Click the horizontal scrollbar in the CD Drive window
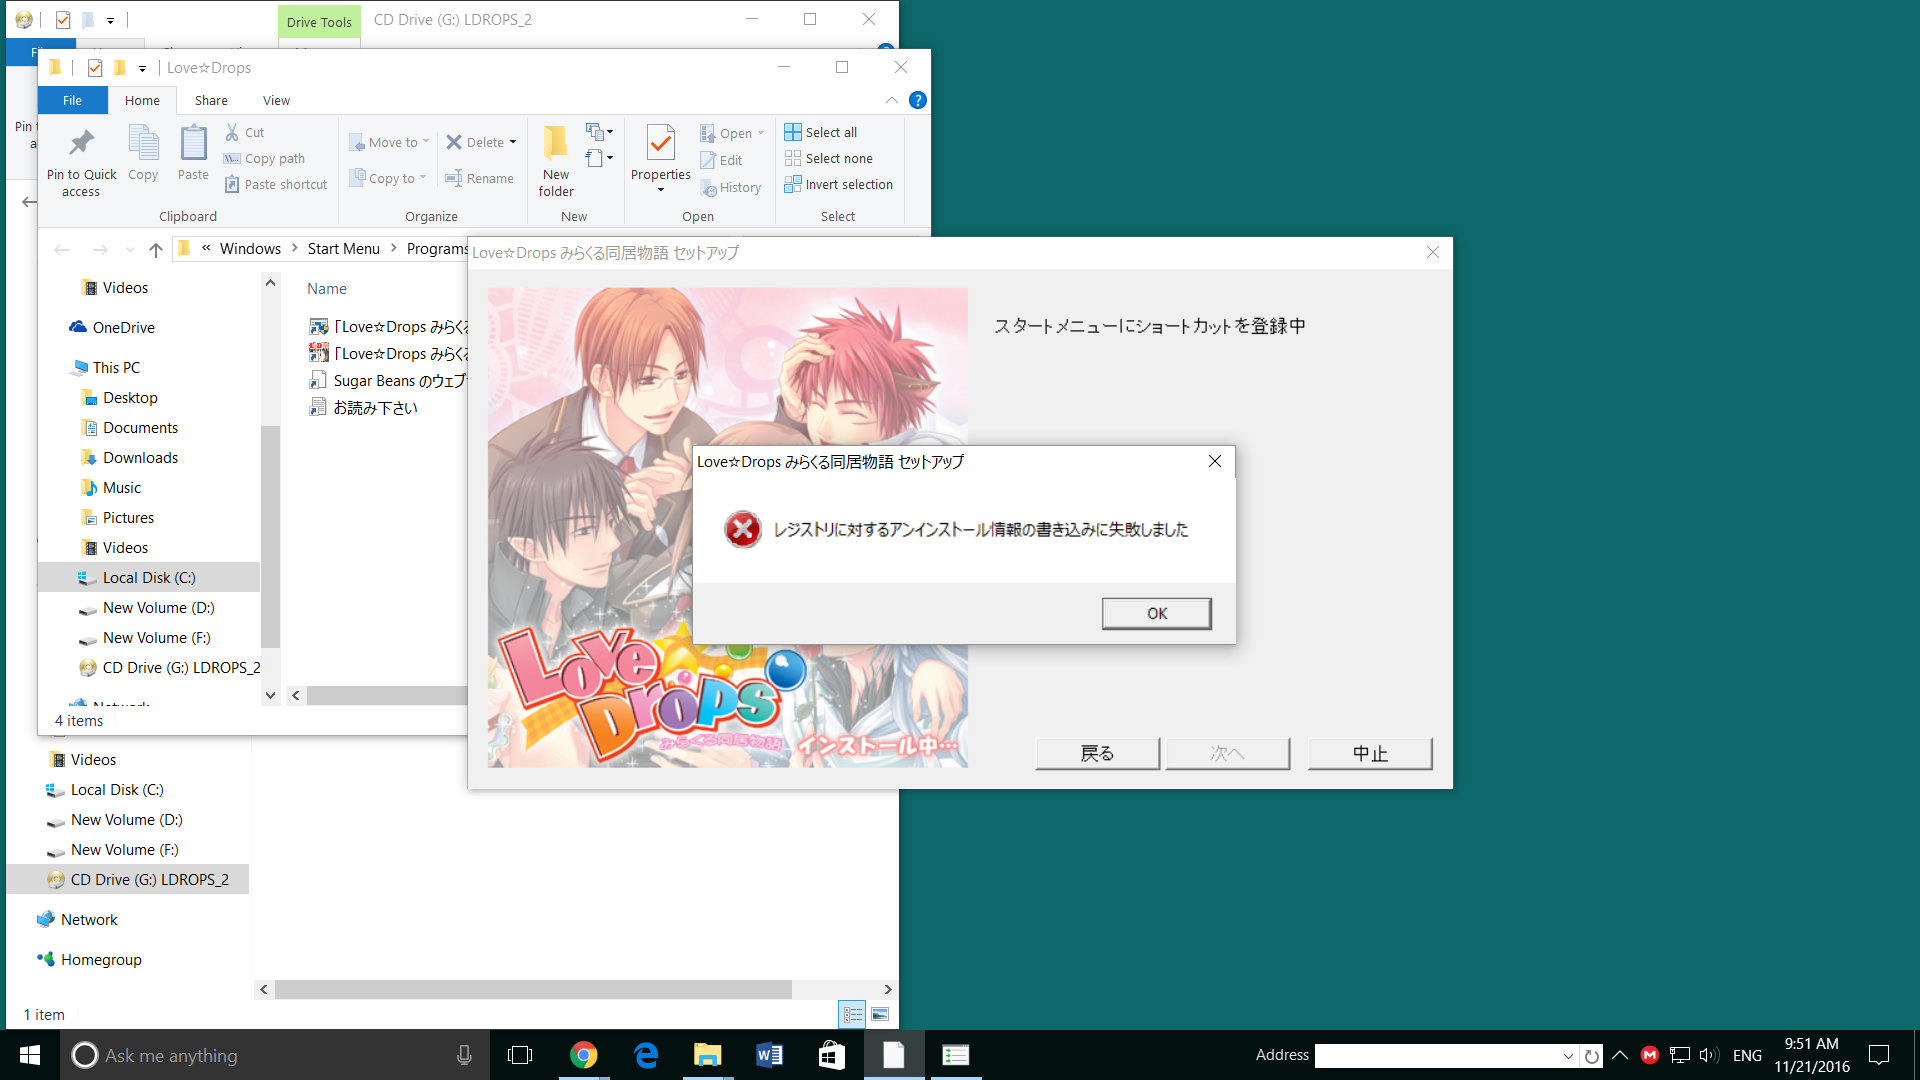 click(x=533, y=989)
